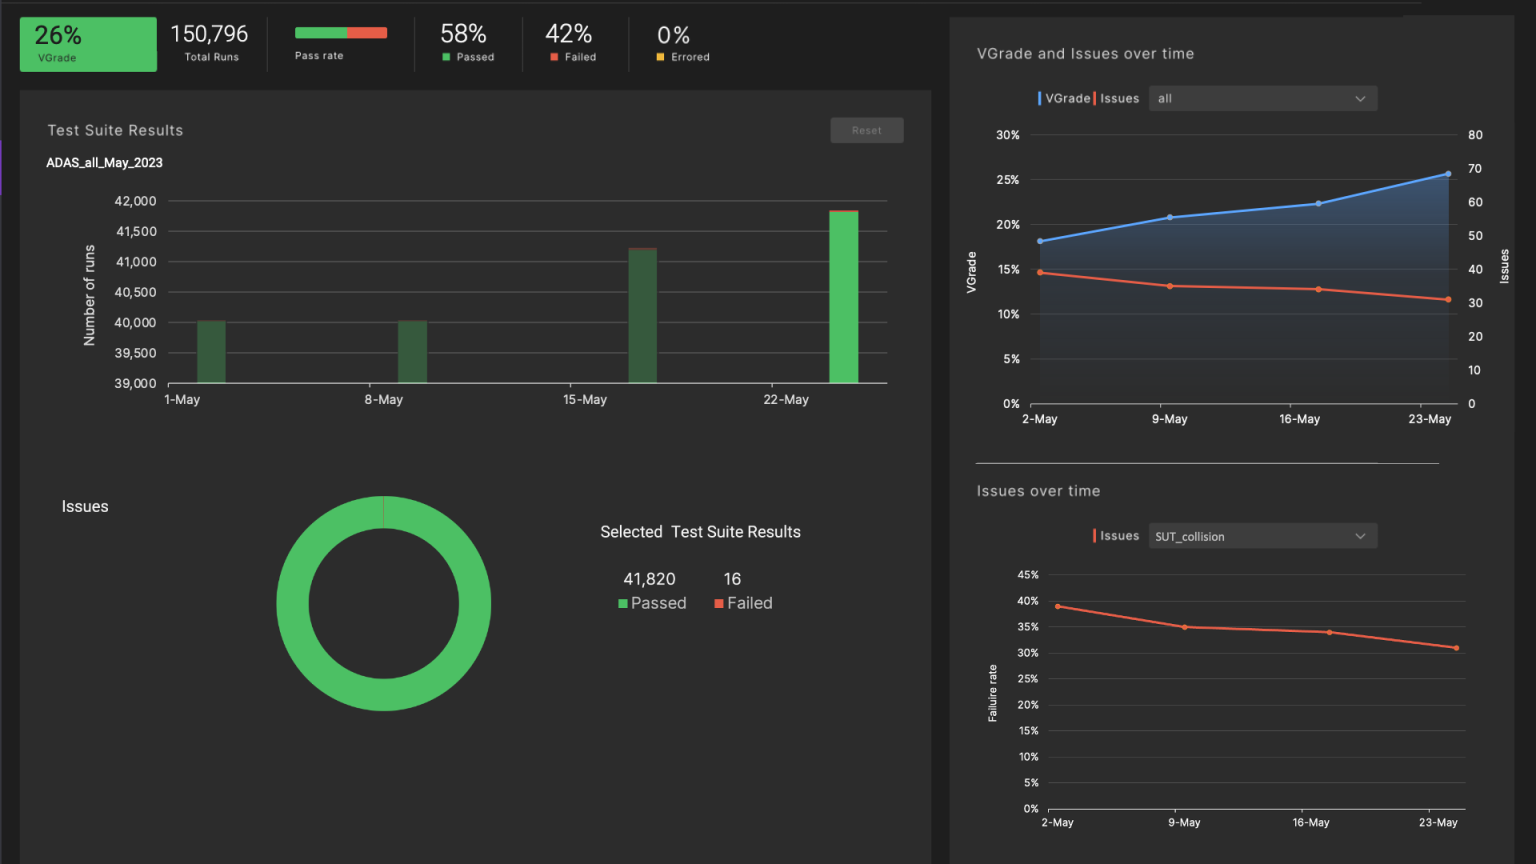Screen dimensions: 1536x864
Task: Click the blue VGrade legend marker
Action: [x=1040, y=98]
